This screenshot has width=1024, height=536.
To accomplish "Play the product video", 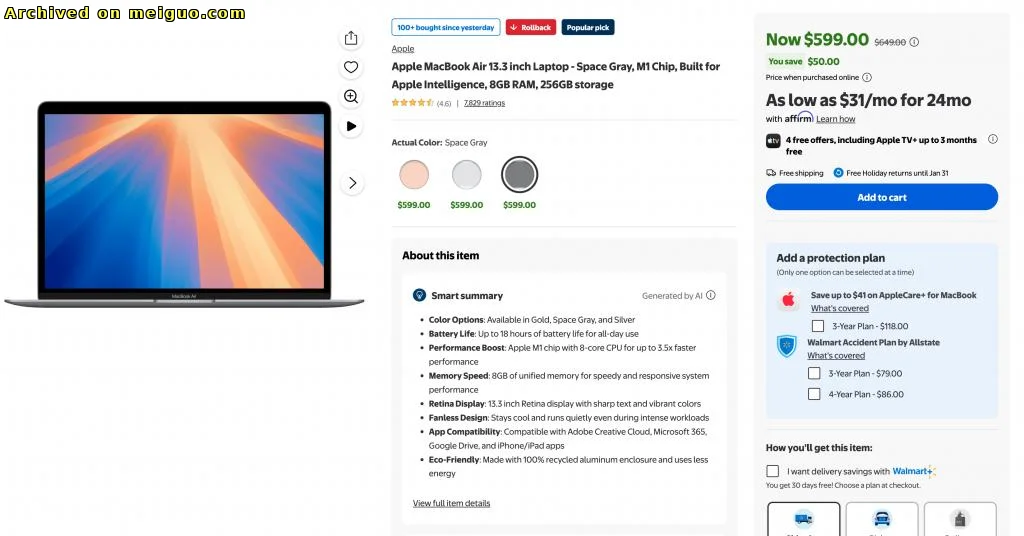I will [351, 126].
